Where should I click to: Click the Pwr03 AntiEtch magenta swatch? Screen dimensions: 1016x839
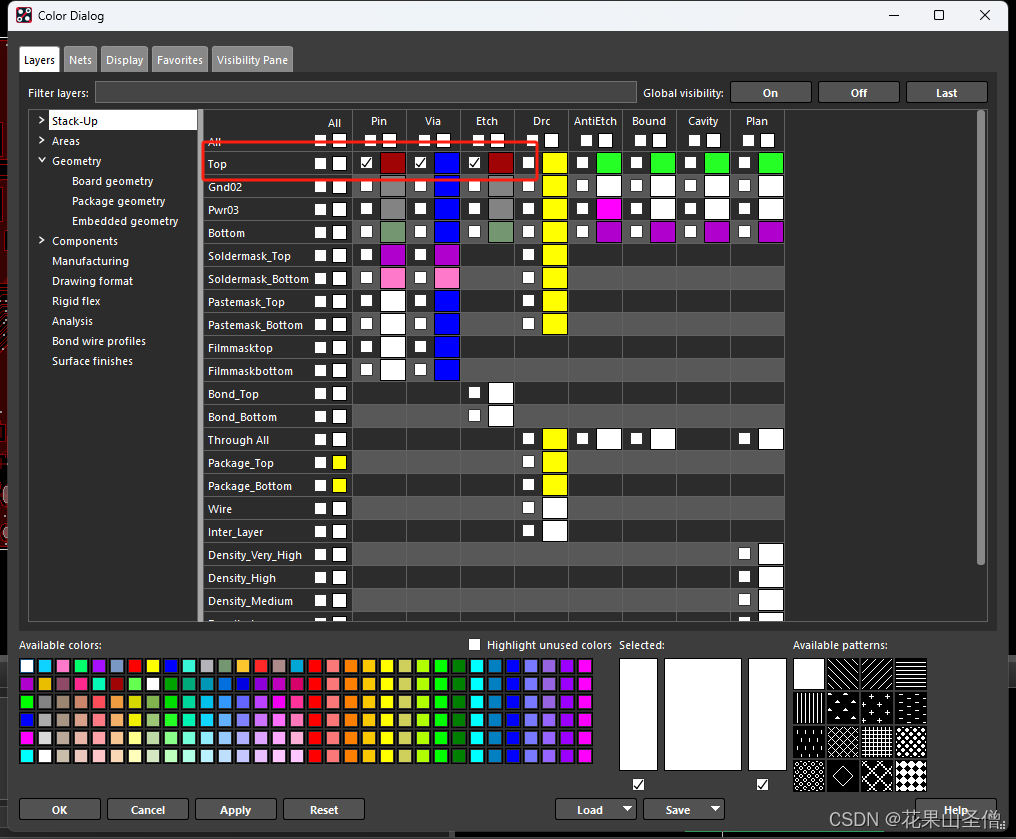click(608, 209)
